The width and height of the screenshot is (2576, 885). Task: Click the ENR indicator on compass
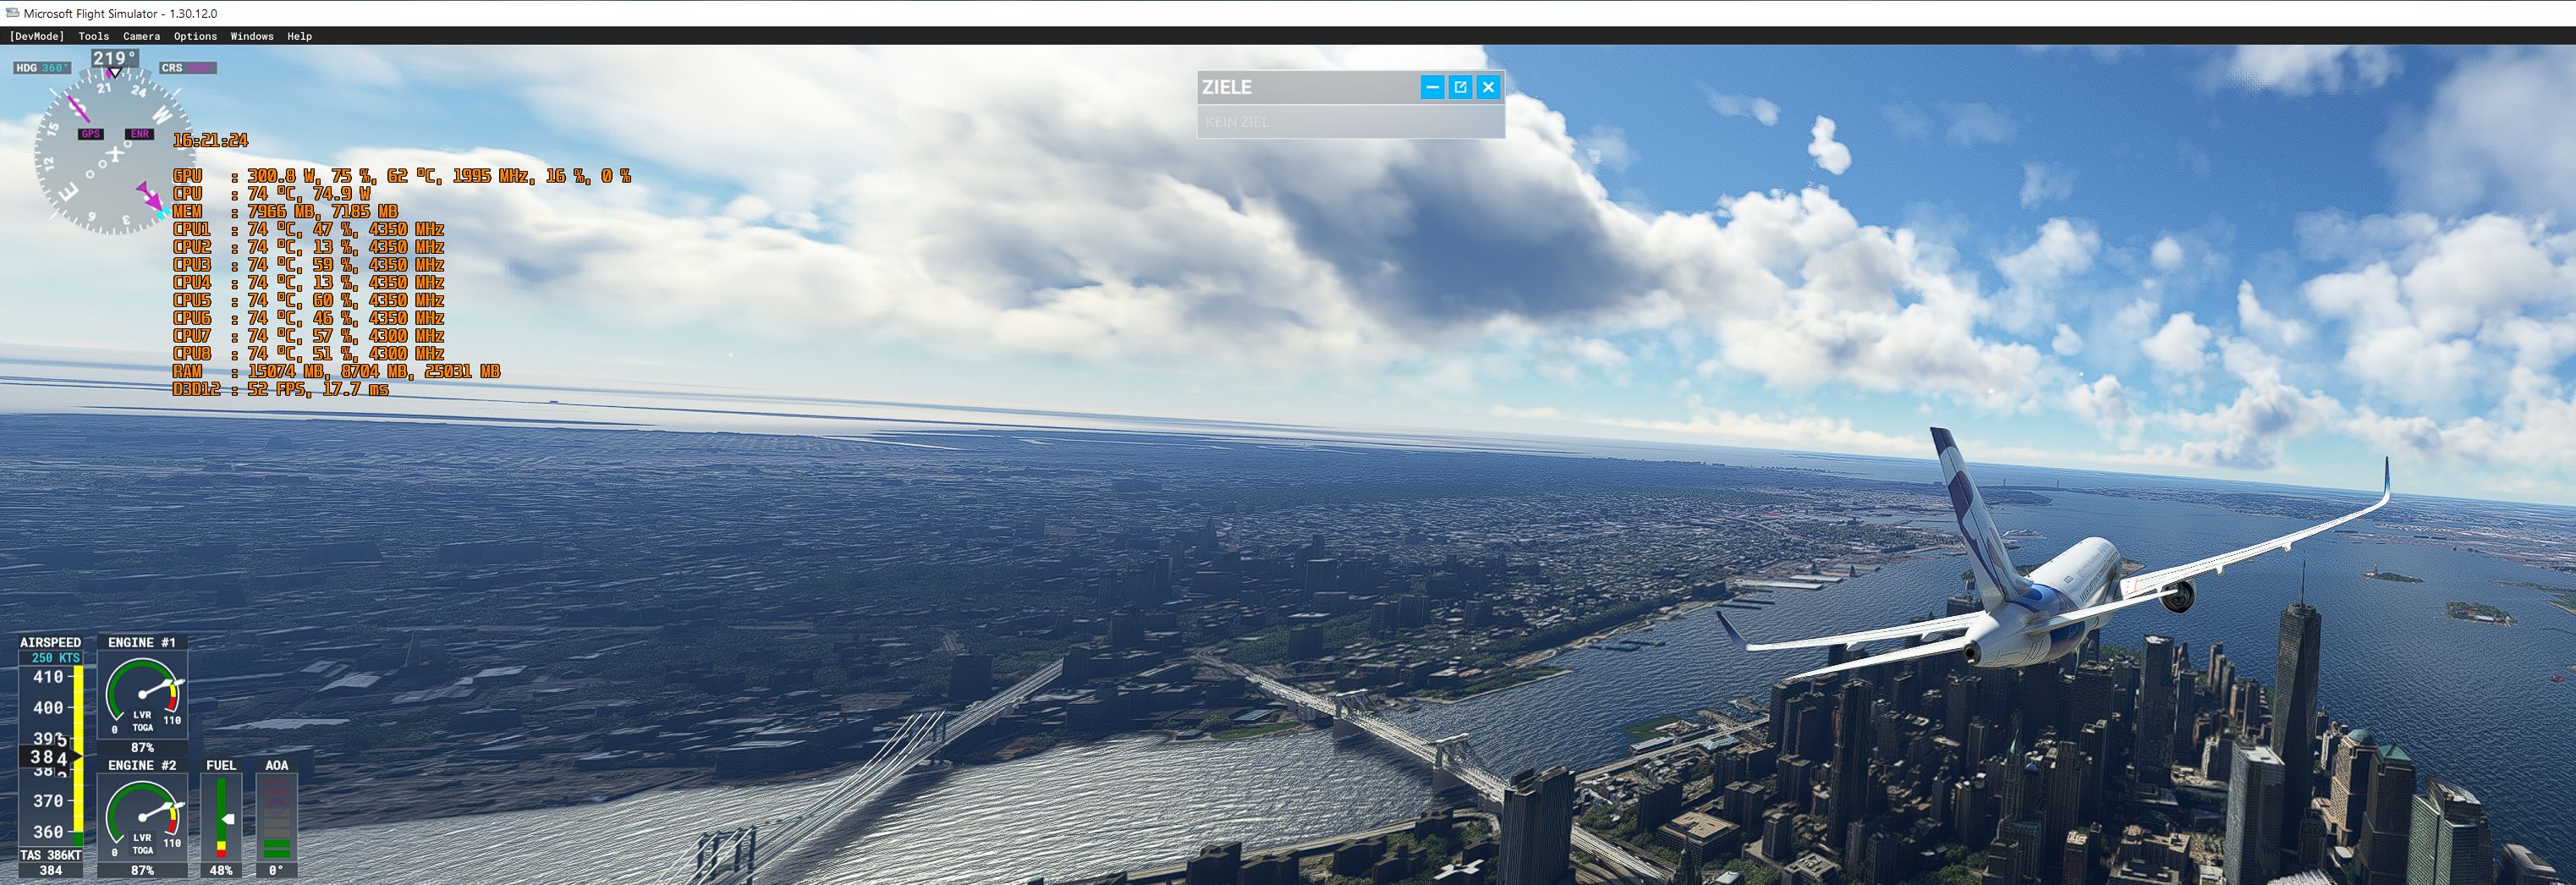139,134
